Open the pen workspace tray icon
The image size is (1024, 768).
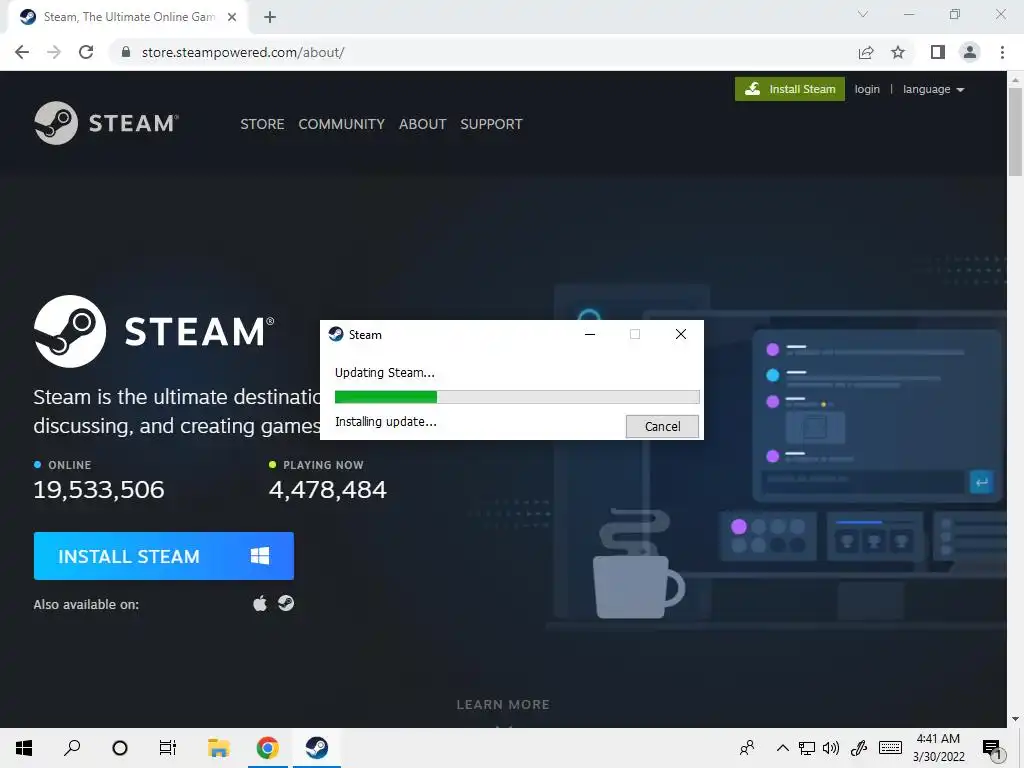(859, 748)
